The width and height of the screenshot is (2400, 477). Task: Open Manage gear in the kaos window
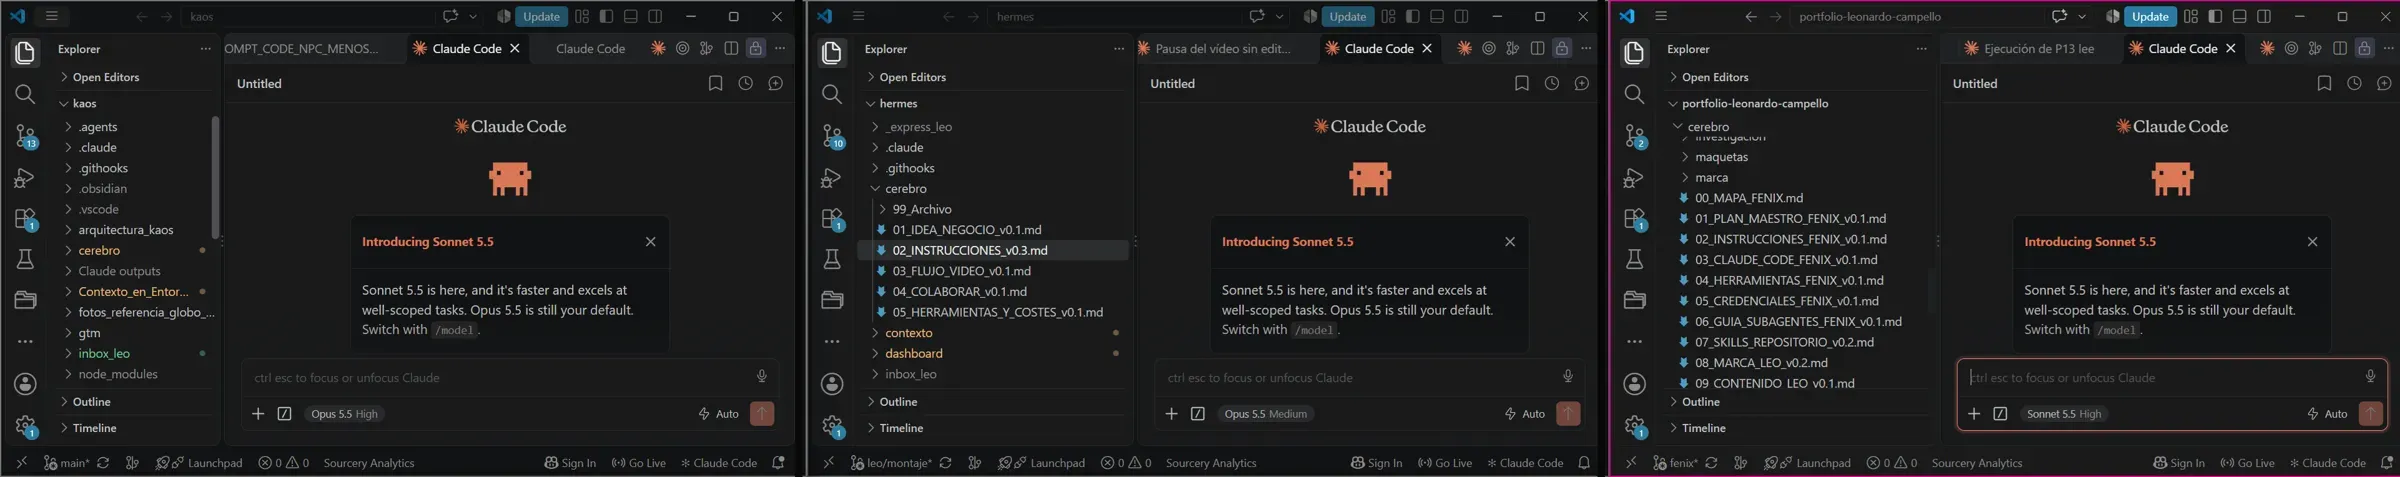point(25,426)
